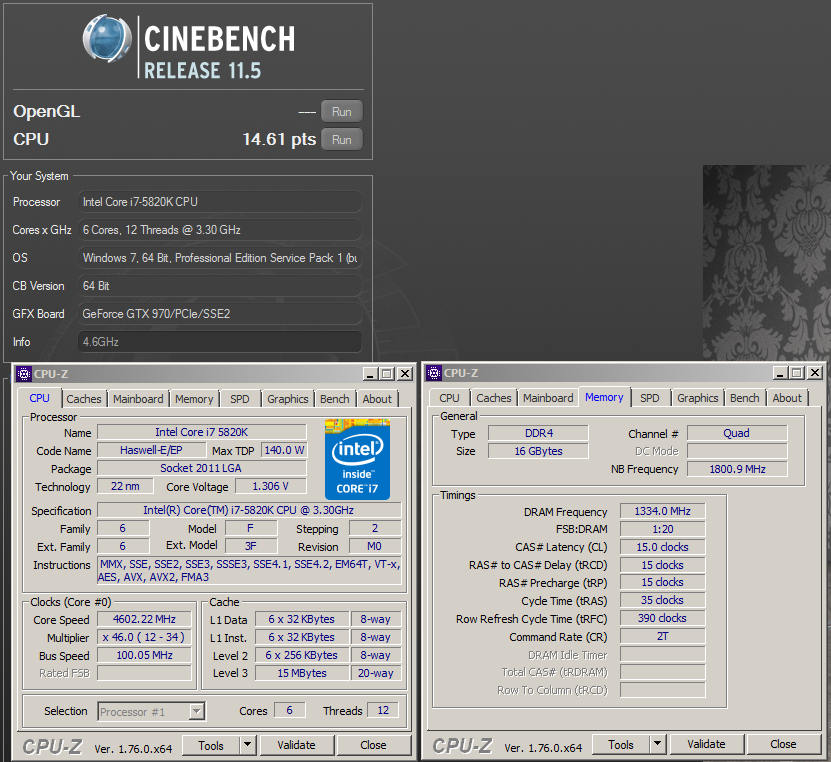Open Mainboard tab in left CPU-Z window
The image size is (831, 762).
tap(138, 399)
